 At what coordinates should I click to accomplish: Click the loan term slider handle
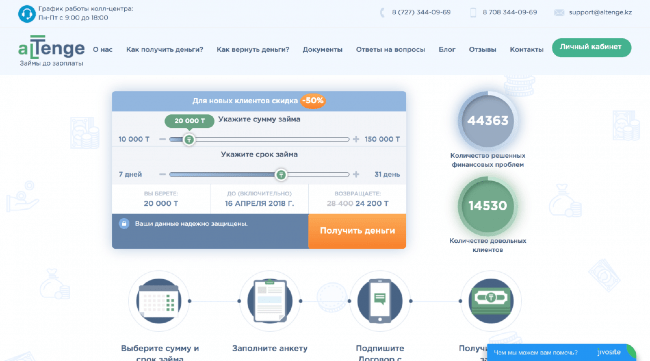pyautogui.click(x=281, y=174)
